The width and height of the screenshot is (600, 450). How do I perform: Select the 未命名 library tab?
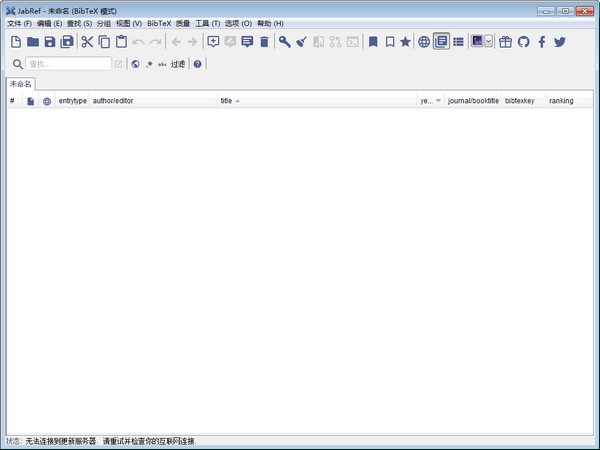[21, 84]
